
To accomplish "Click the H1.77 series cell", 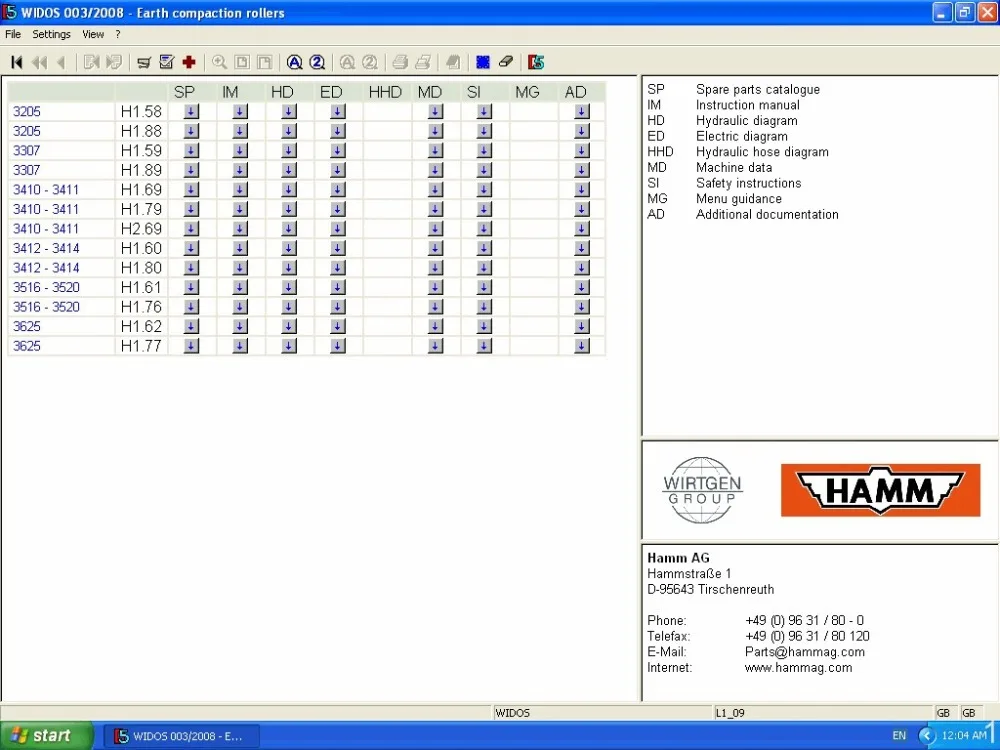I will 142,346.
